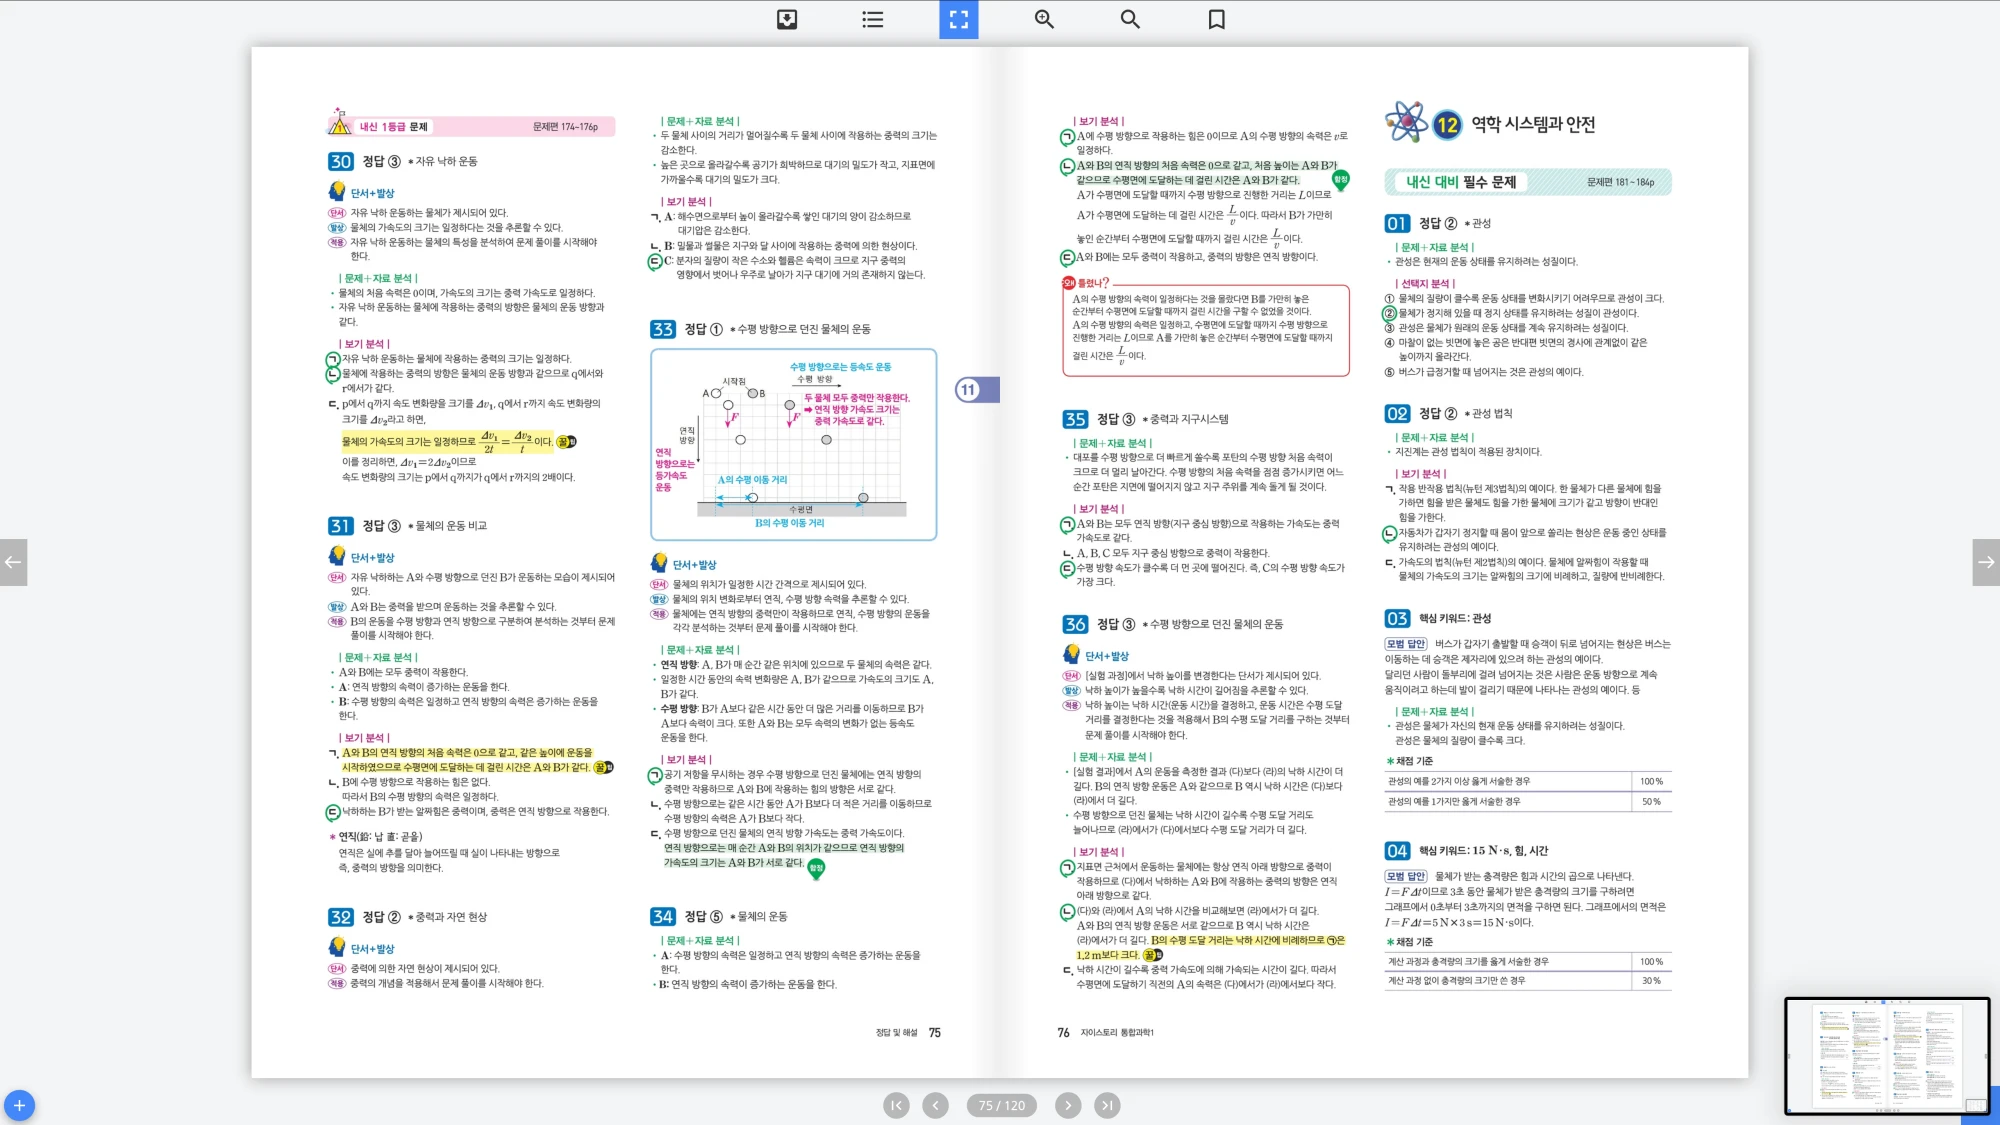Bookmark the current page
Image resolution: width=2000 pixels, height=1125 pixels.
coord(1216,19)
